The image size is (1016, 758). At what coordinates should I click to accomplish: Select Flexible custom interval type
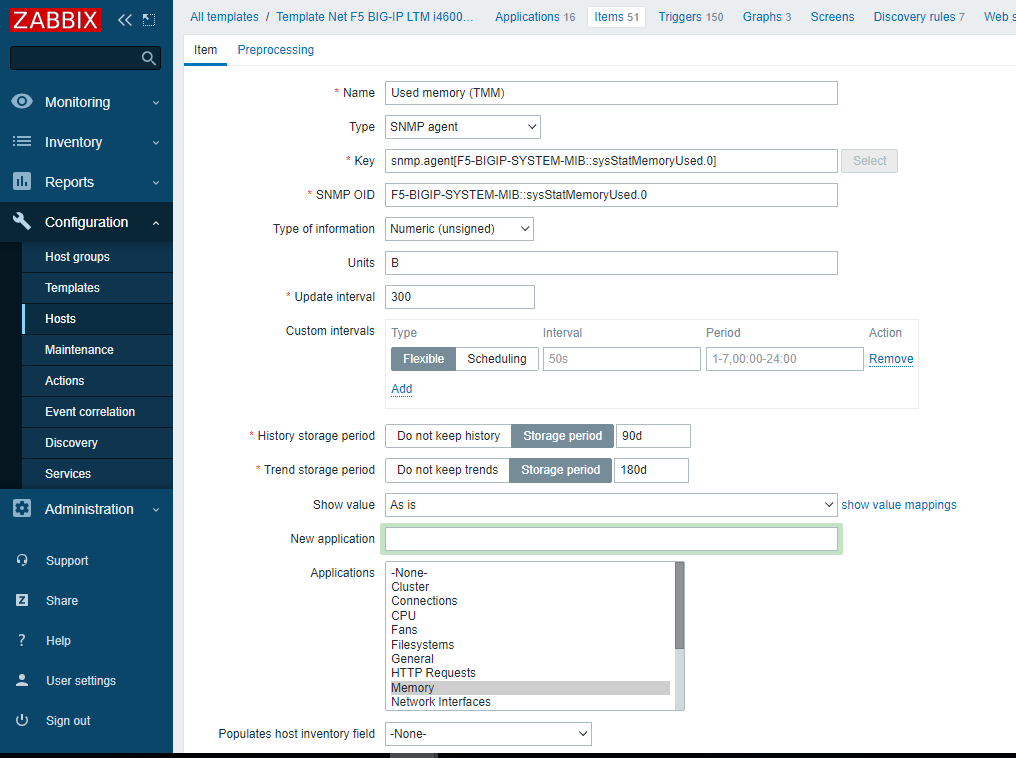pos(424,359)
